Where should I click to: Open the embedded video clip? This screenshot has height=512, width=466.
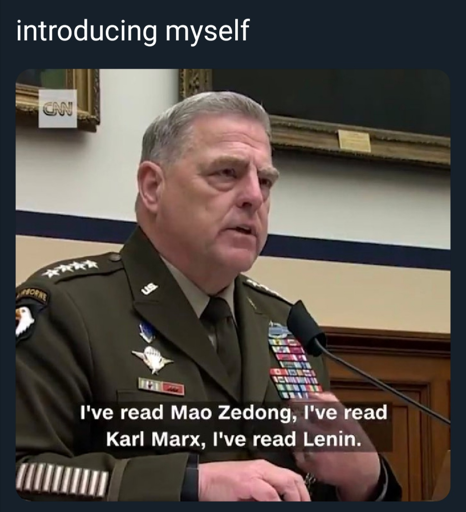(233, 285)
